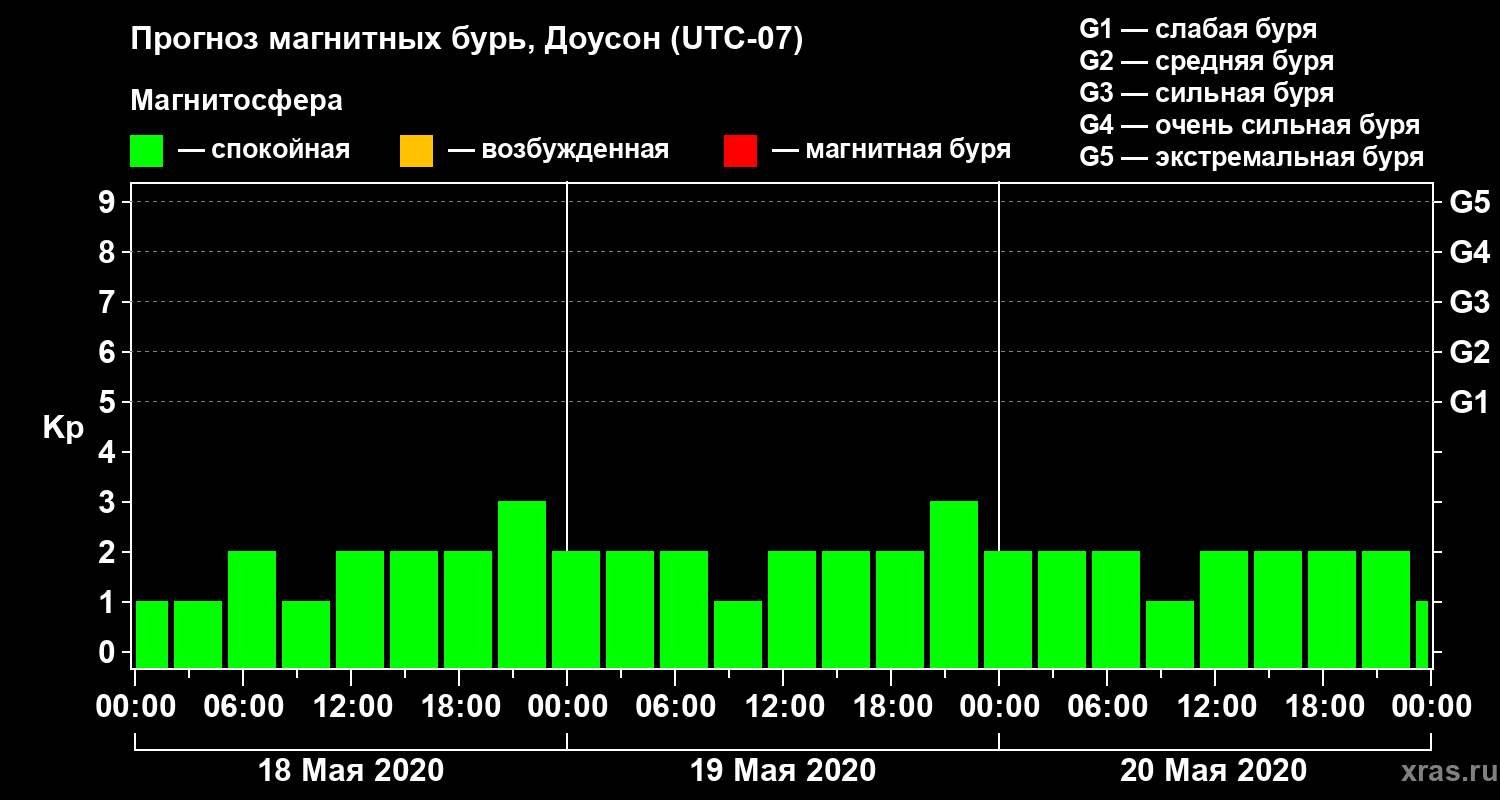Click the orange 'возбужденная' legend swatch

[x=416, y=151]
